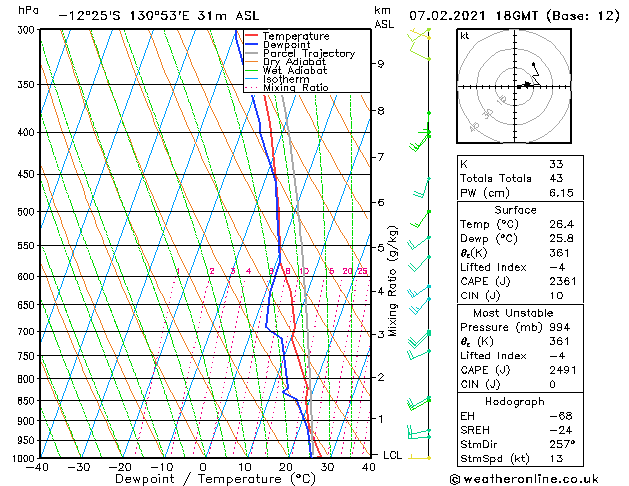Click the Mixing Ratio (g/kg) vertical axis title

click(393, 281)
